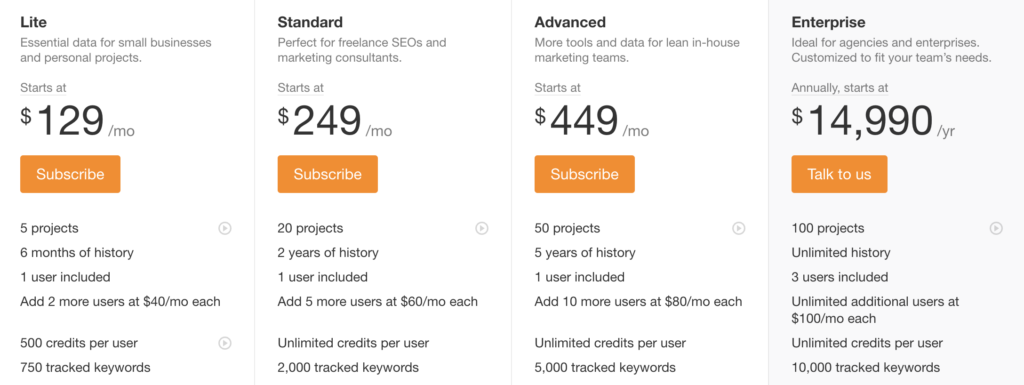Click the underlined Starts at label under Standard
The height and width of the screenshot is (385, 1024).
click(x=300, y=88)
